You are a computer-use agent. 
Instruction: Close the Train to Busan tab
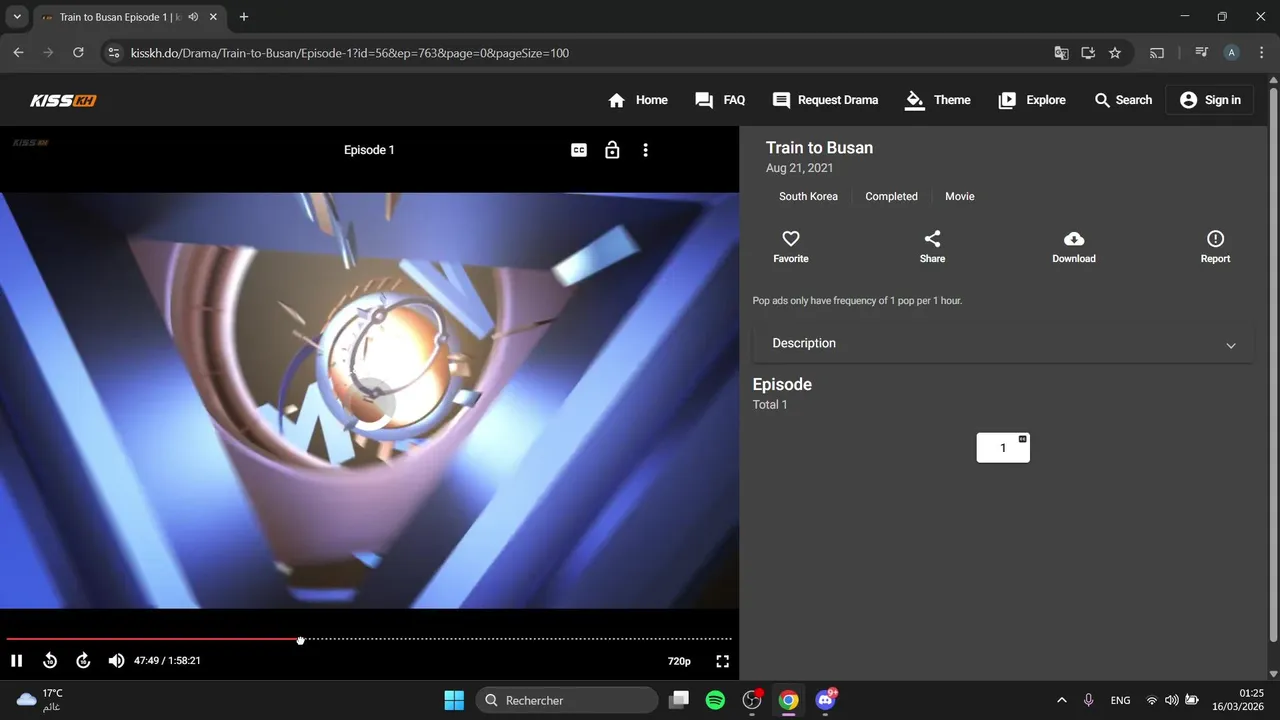coord(213,17)
